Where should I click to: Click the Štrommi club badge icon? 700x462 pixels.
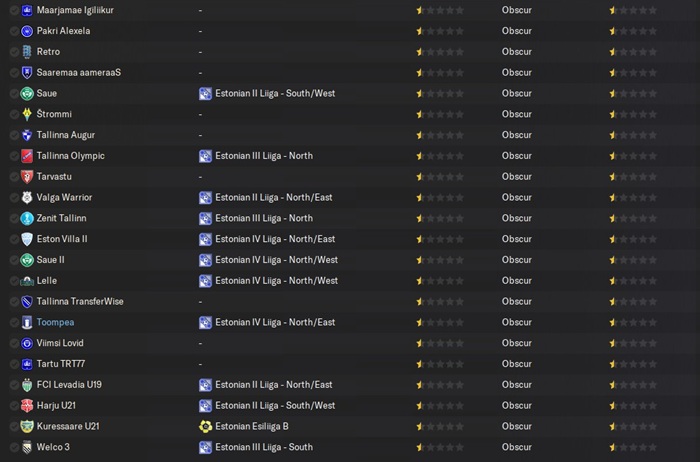point(27,114)
